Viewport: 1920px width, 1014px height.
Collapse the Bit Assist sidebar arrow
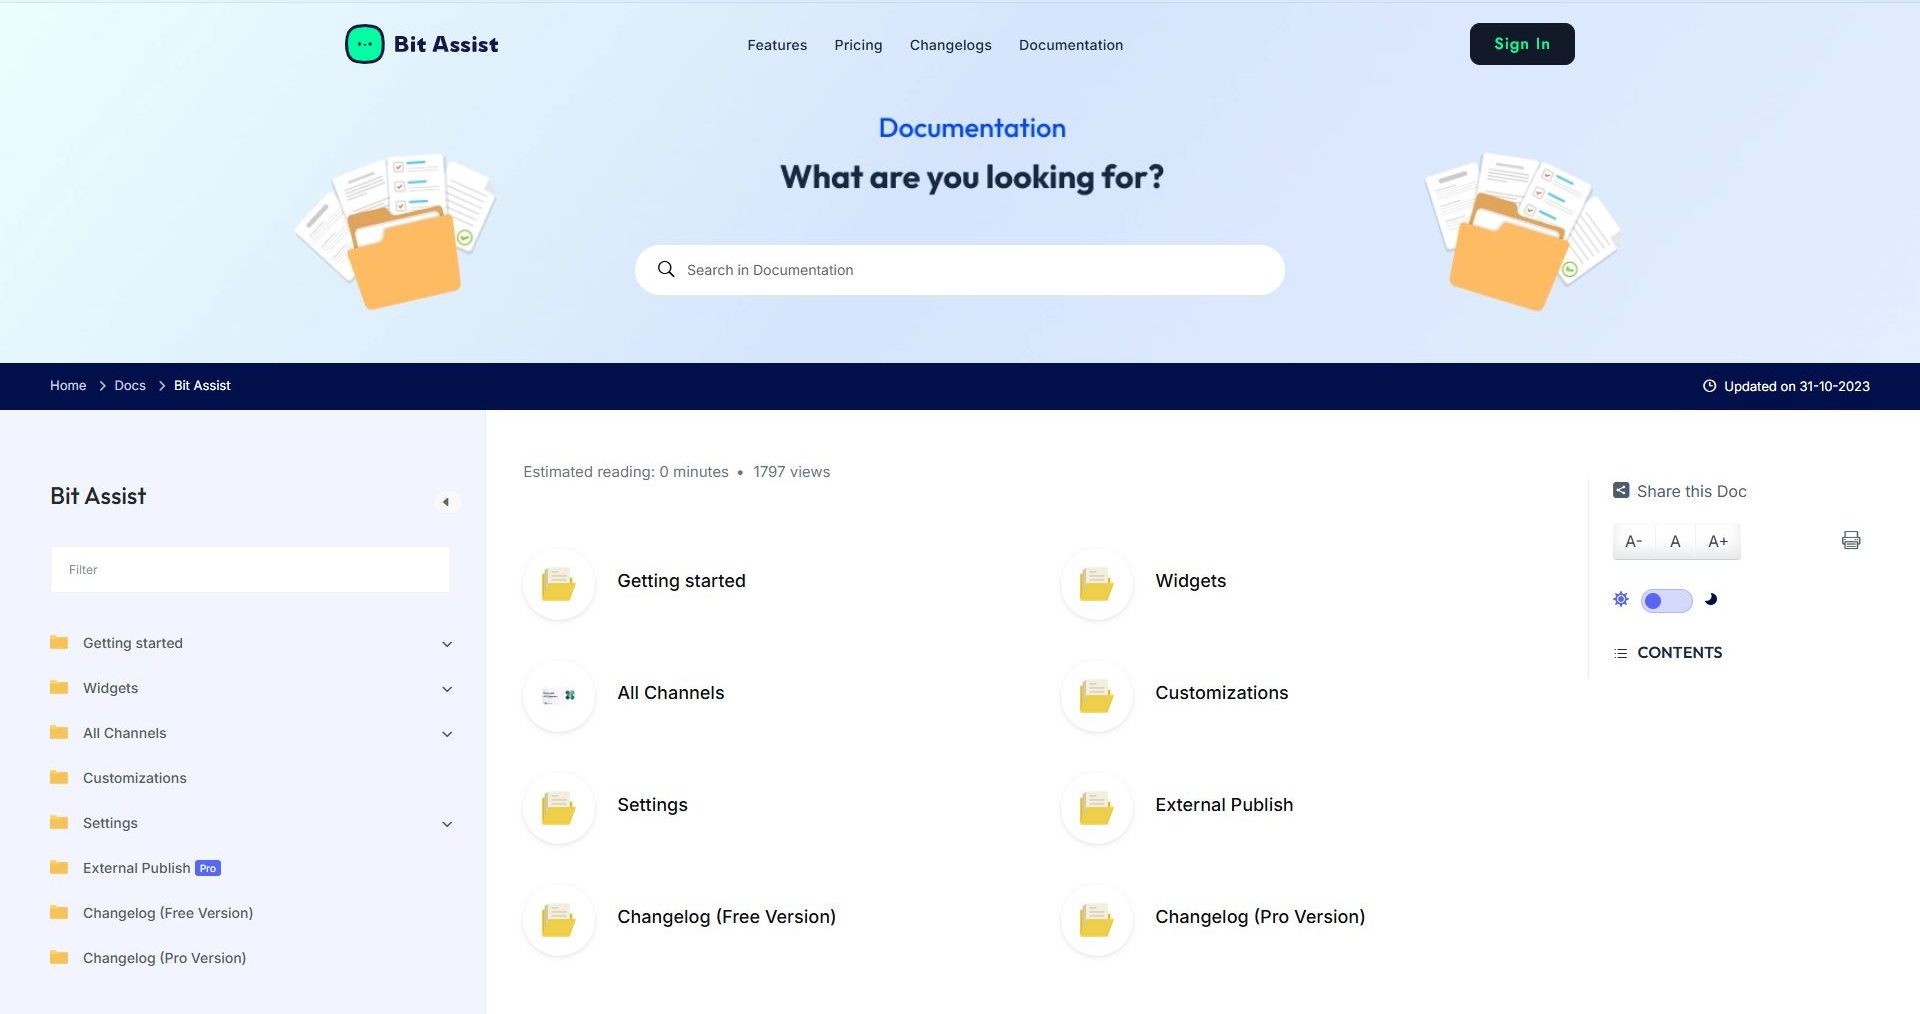446,502
